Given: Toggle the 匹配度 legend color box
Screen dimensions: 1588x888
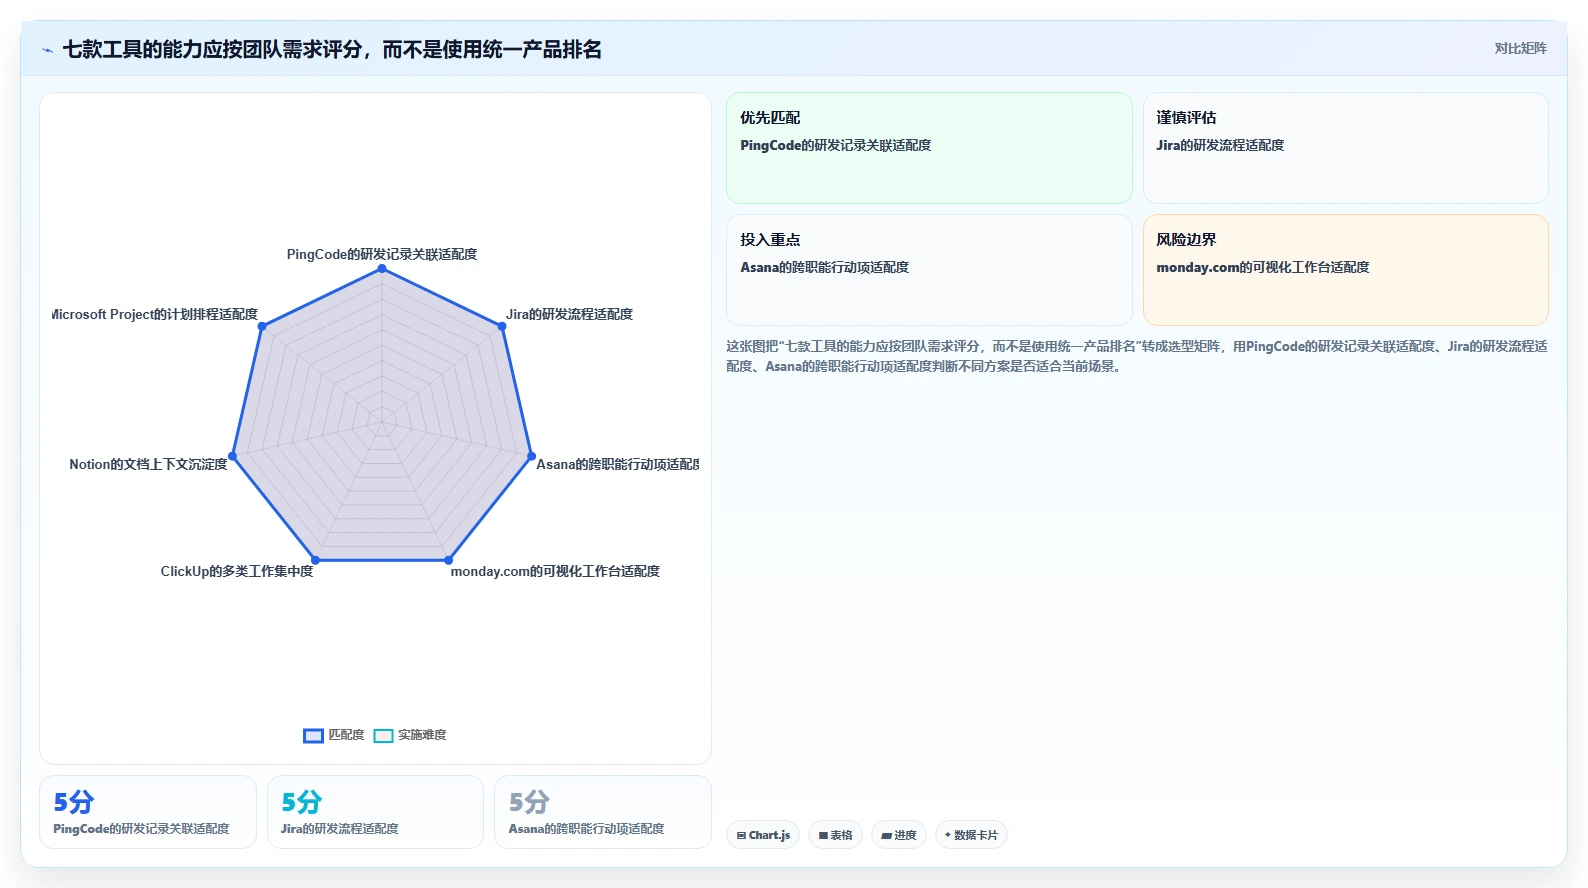Looking at the screenshot, I should pyautogui.click(x=313, y=735).
